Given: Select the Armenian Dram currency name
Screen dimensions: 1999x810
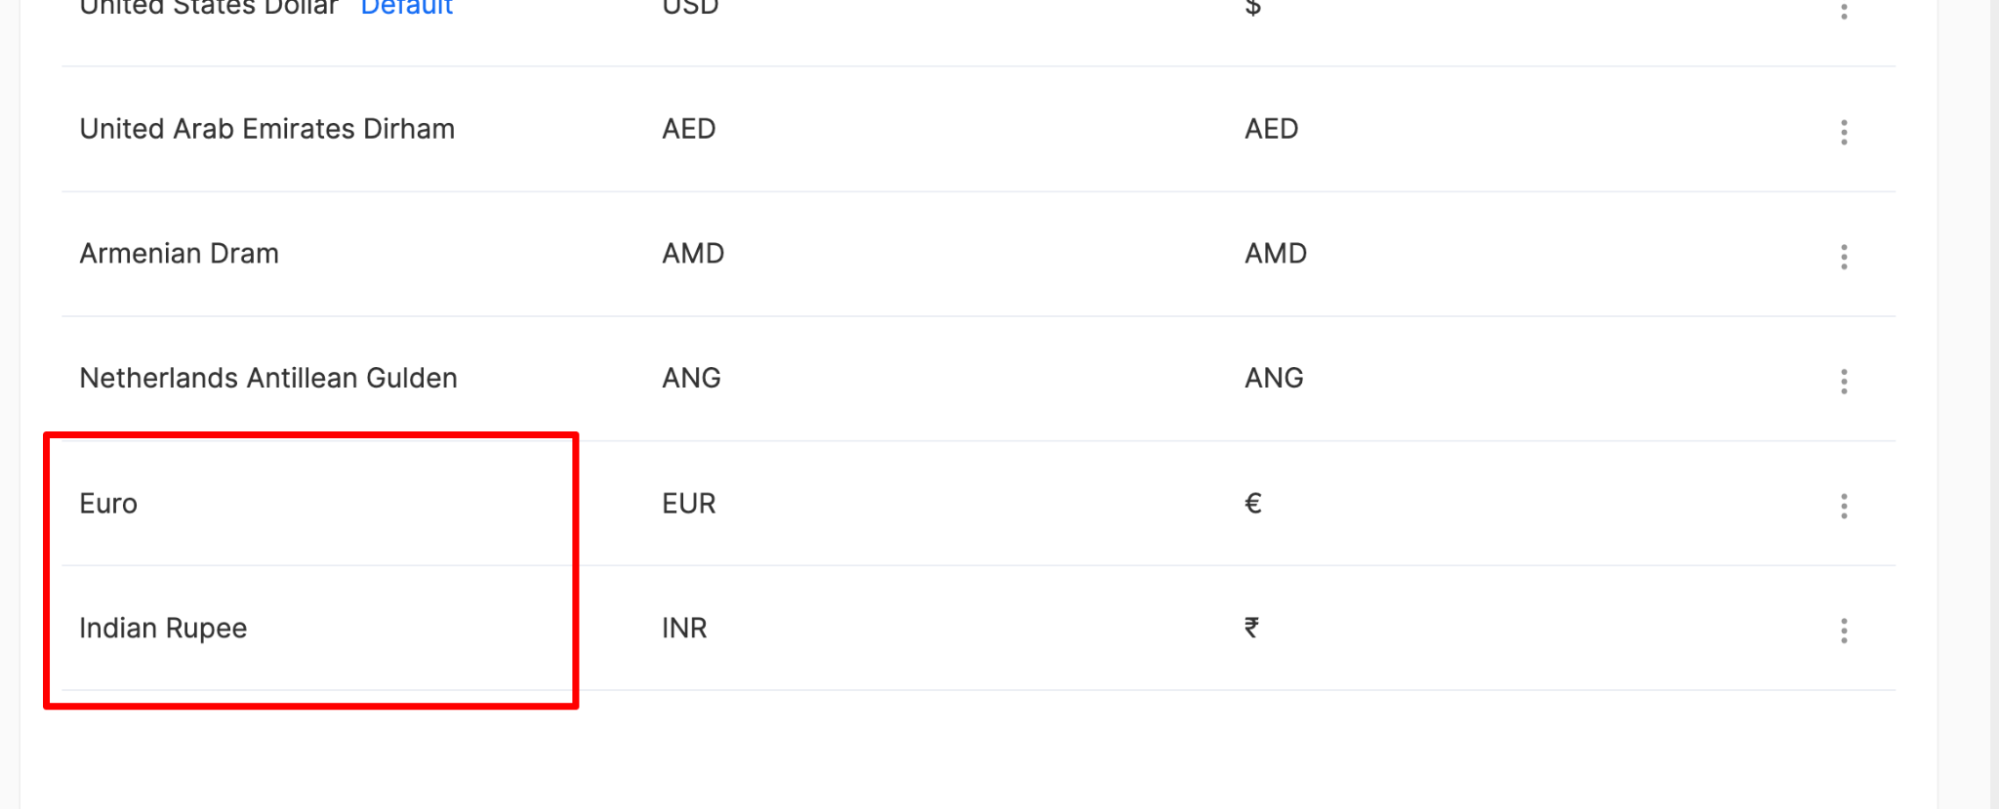Looking at the screenshot, I should click(179, 254).
